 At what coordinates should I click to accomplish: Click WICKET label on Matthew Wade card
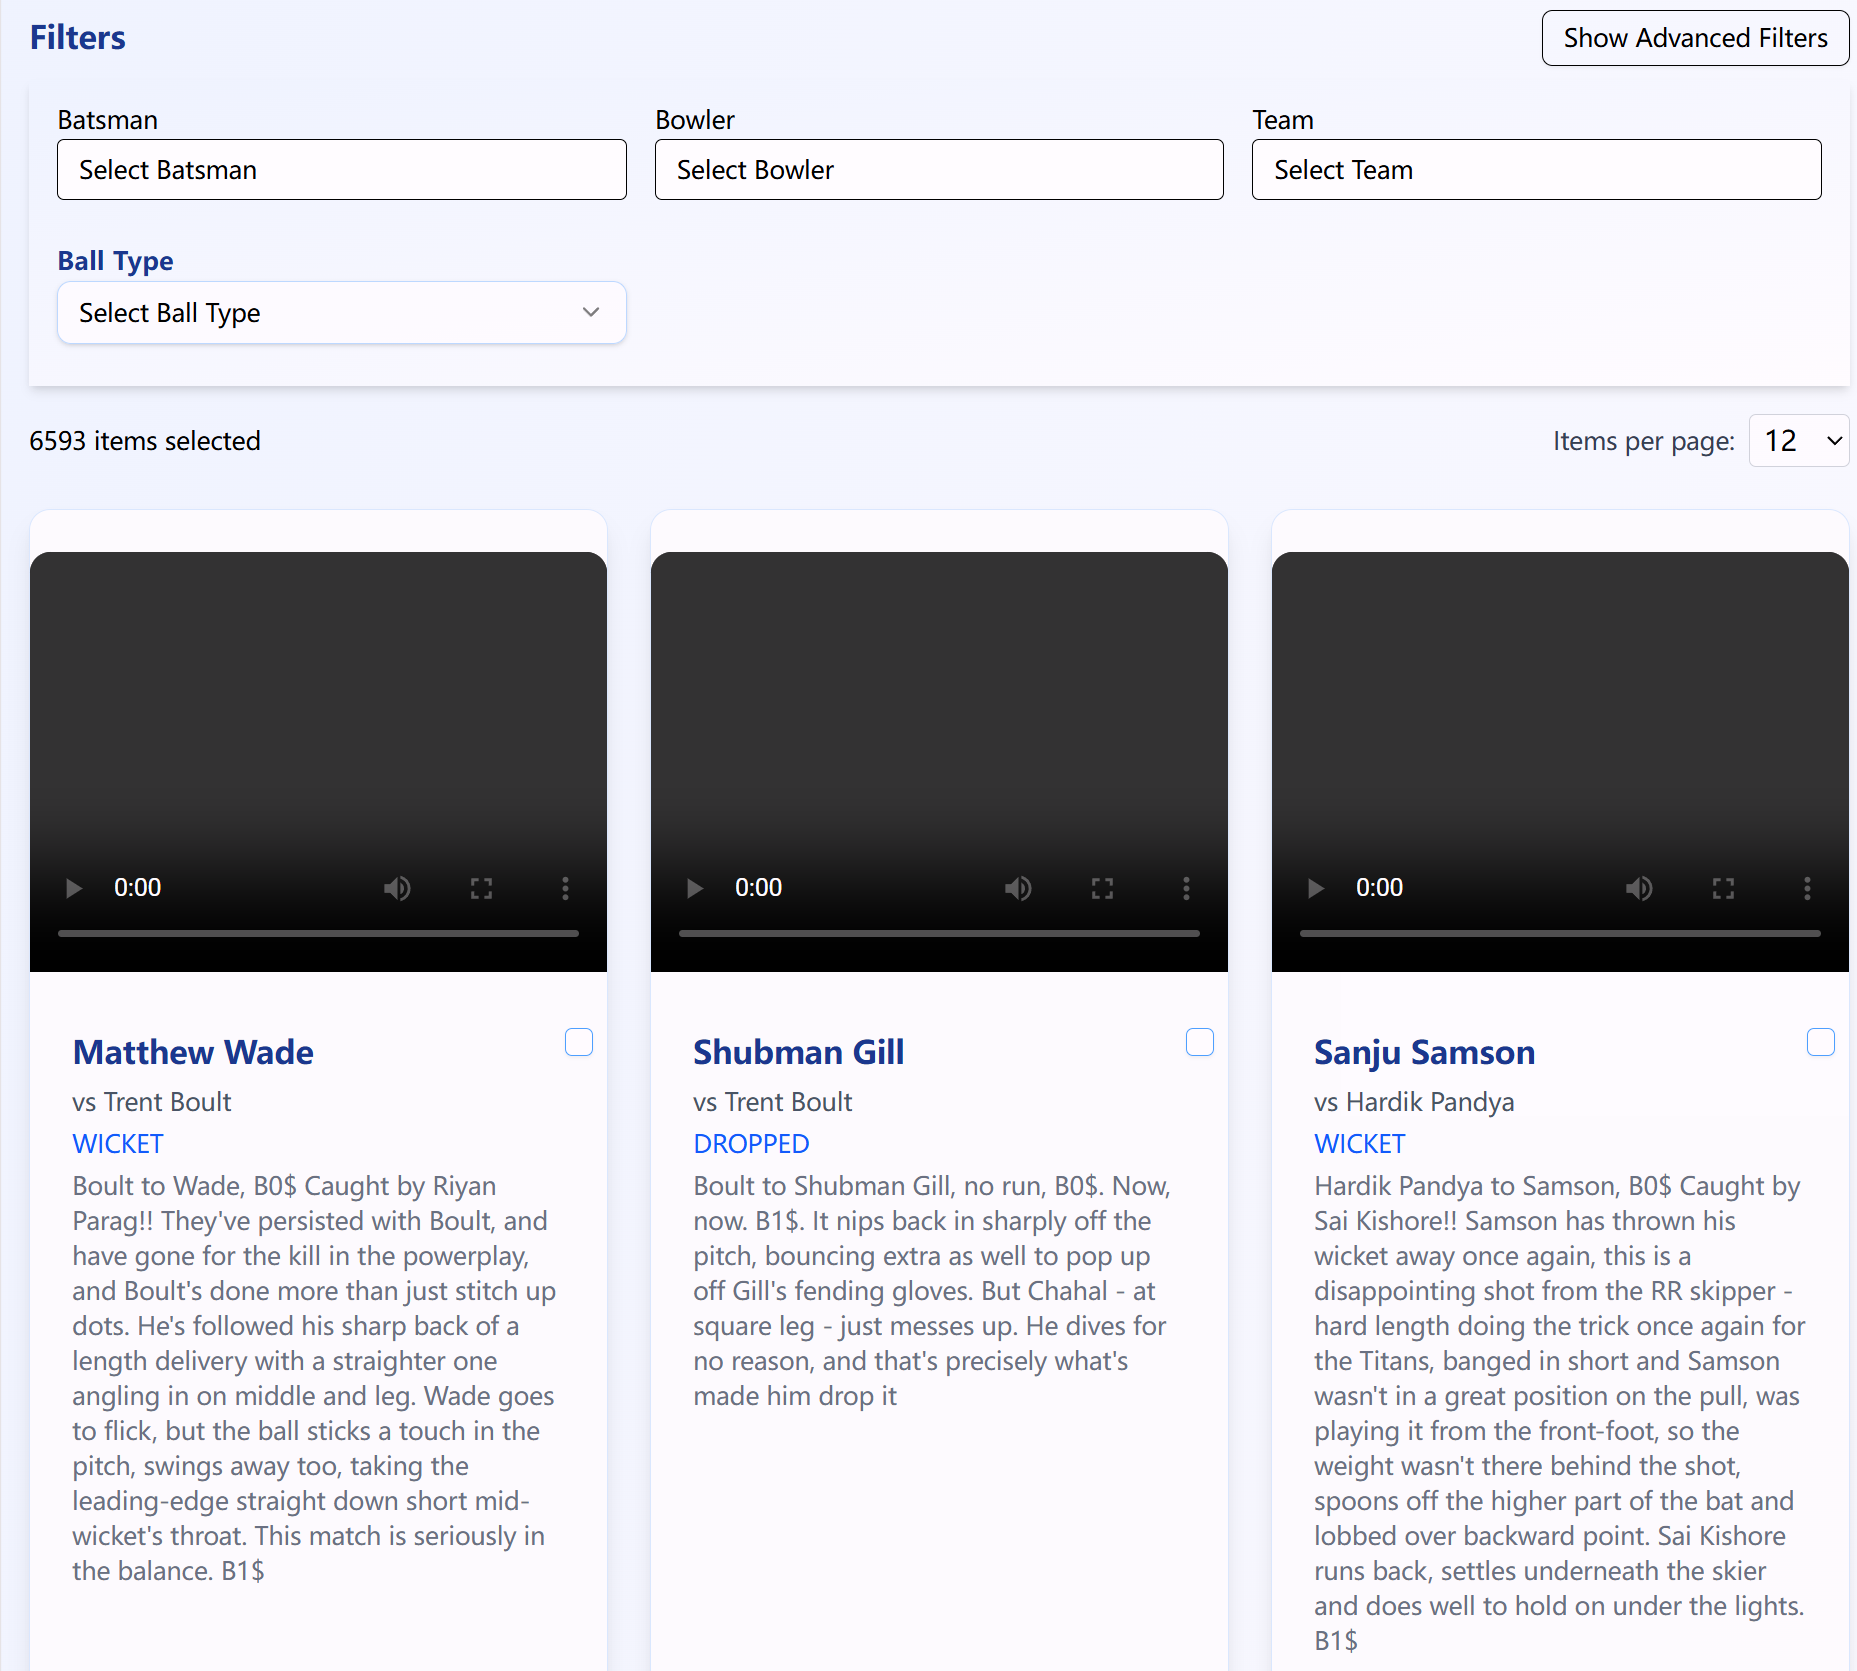118,1144
